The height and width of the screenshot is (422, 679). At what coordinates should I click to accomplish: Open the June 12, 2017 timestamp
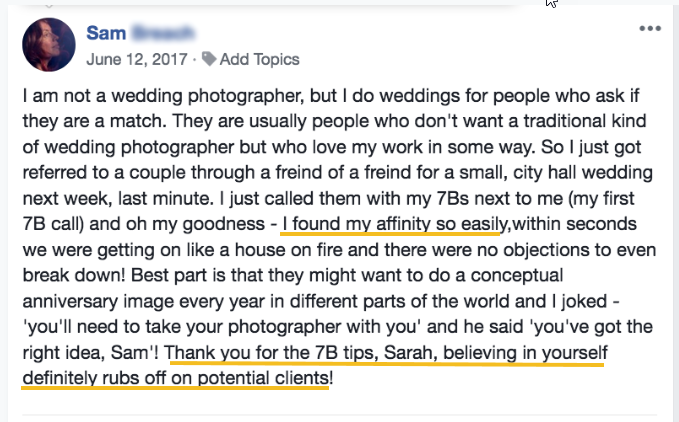coord(137,59)
